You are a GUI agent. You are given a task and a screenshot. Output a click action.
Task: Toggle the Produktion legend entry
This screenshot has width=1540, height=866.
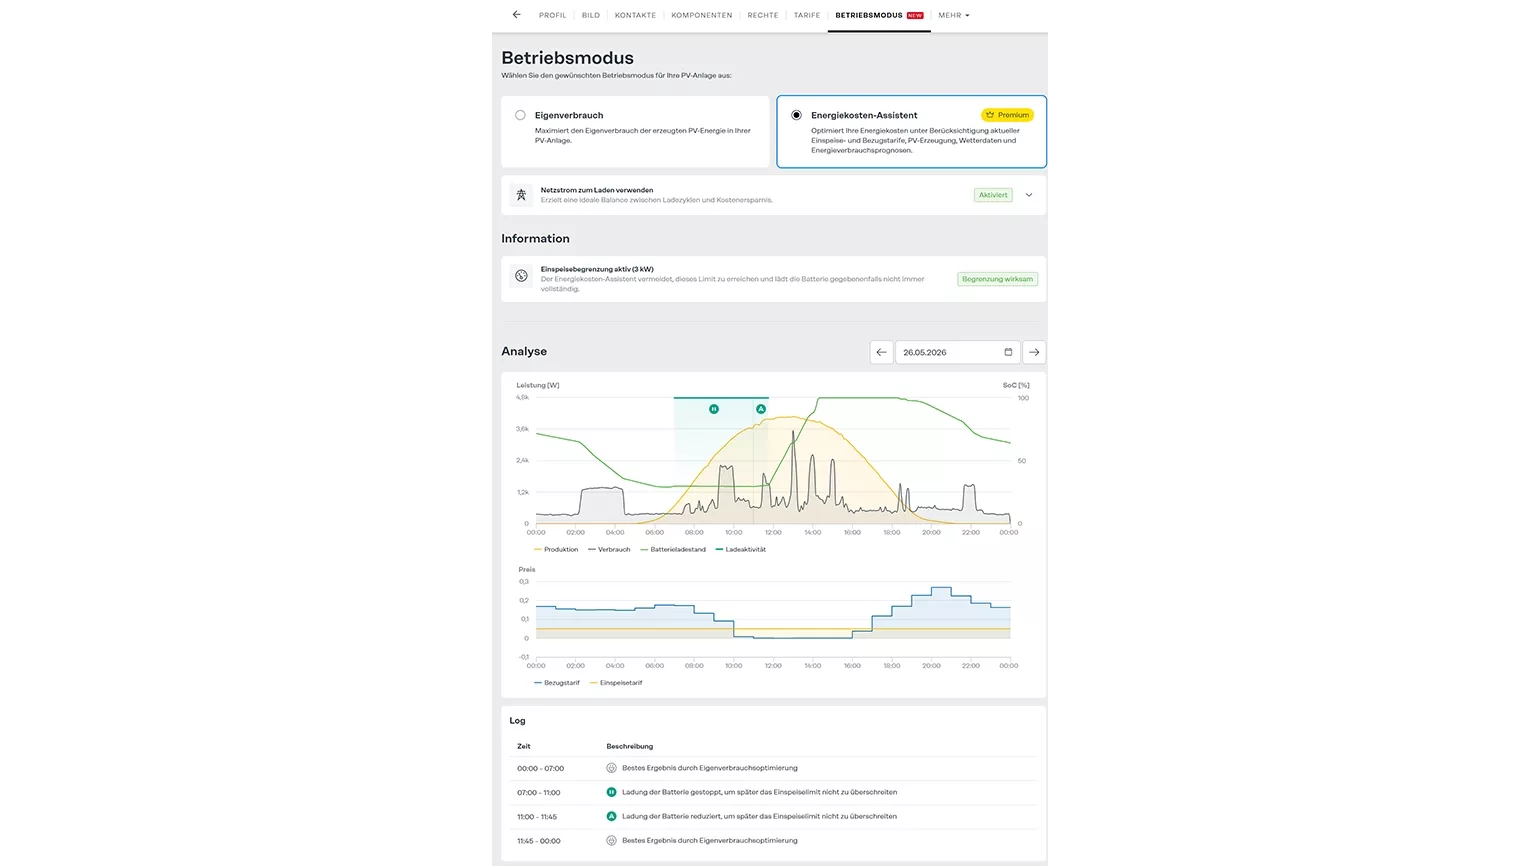click(x=556, y=549)
